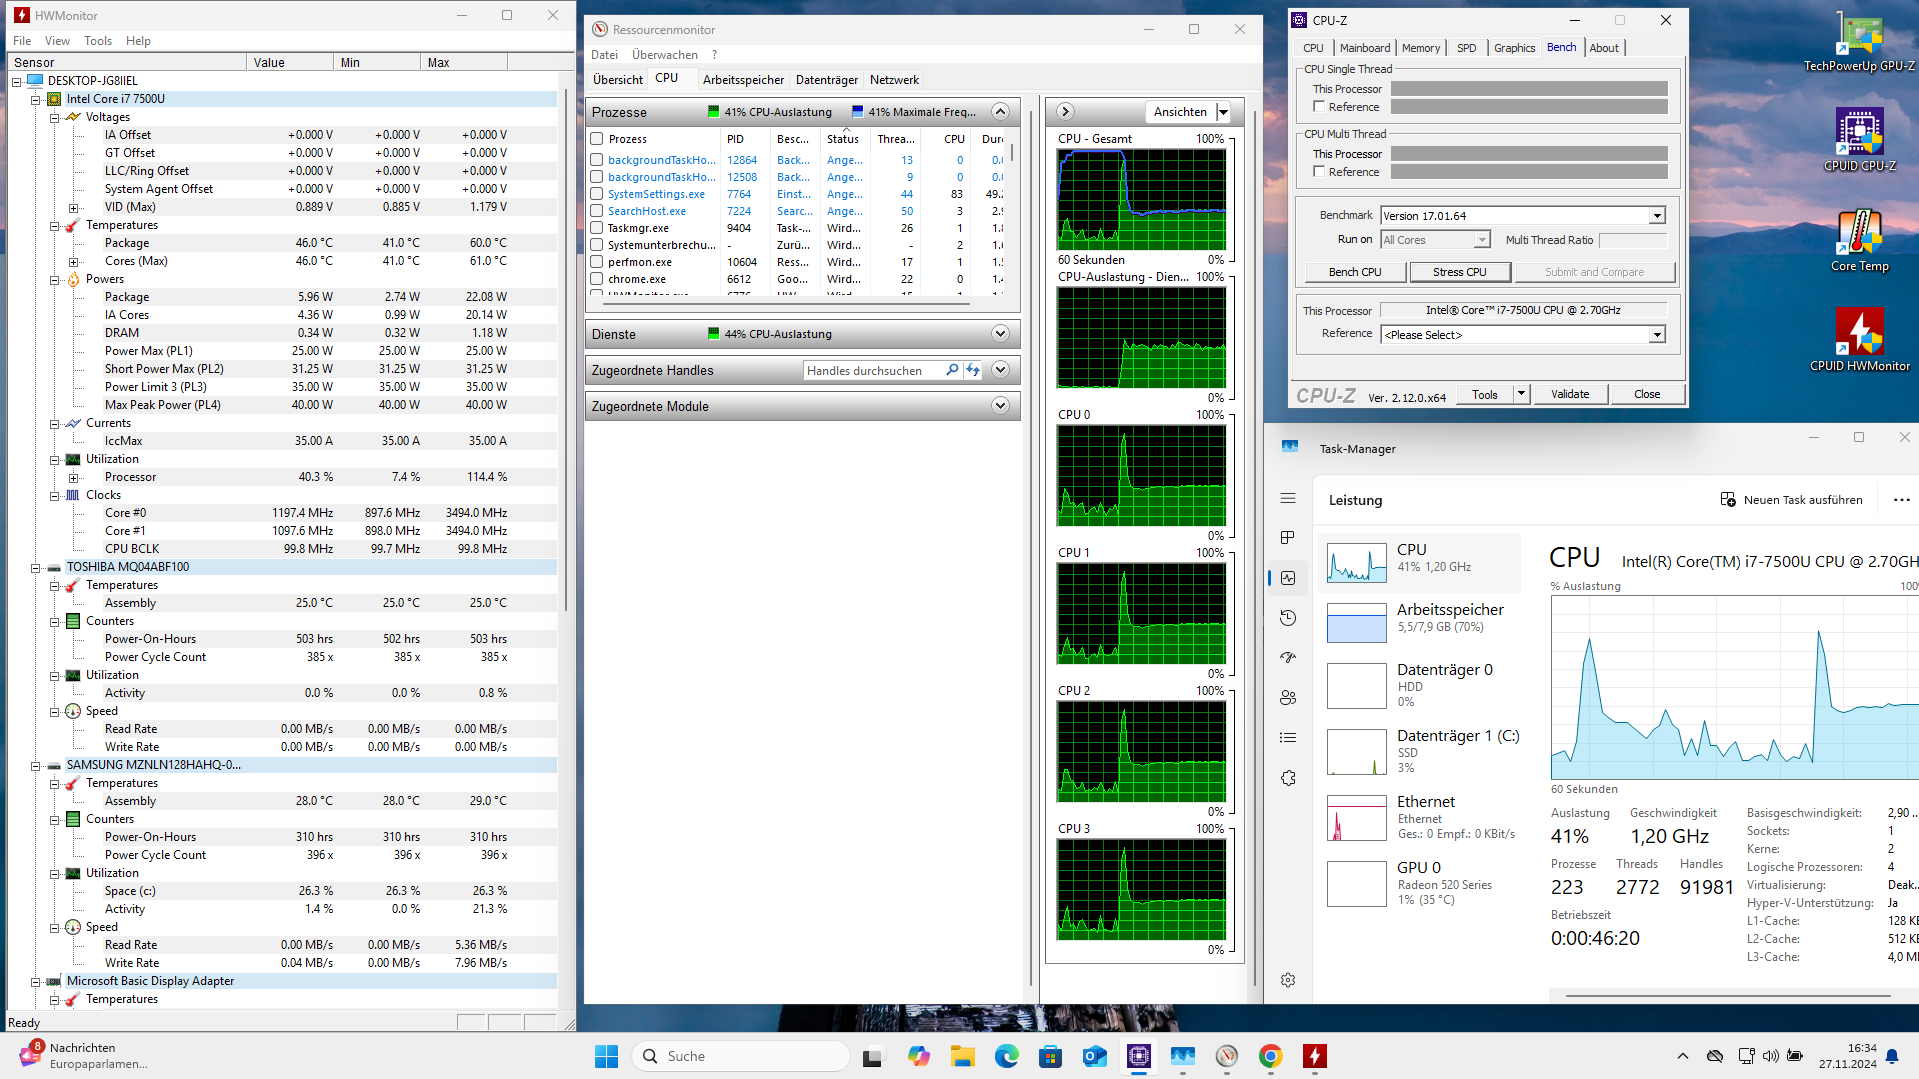Screen dimensions: 1919x1079
Task: Open Outlook from the taskbar
Action: coord(1095,1056)
